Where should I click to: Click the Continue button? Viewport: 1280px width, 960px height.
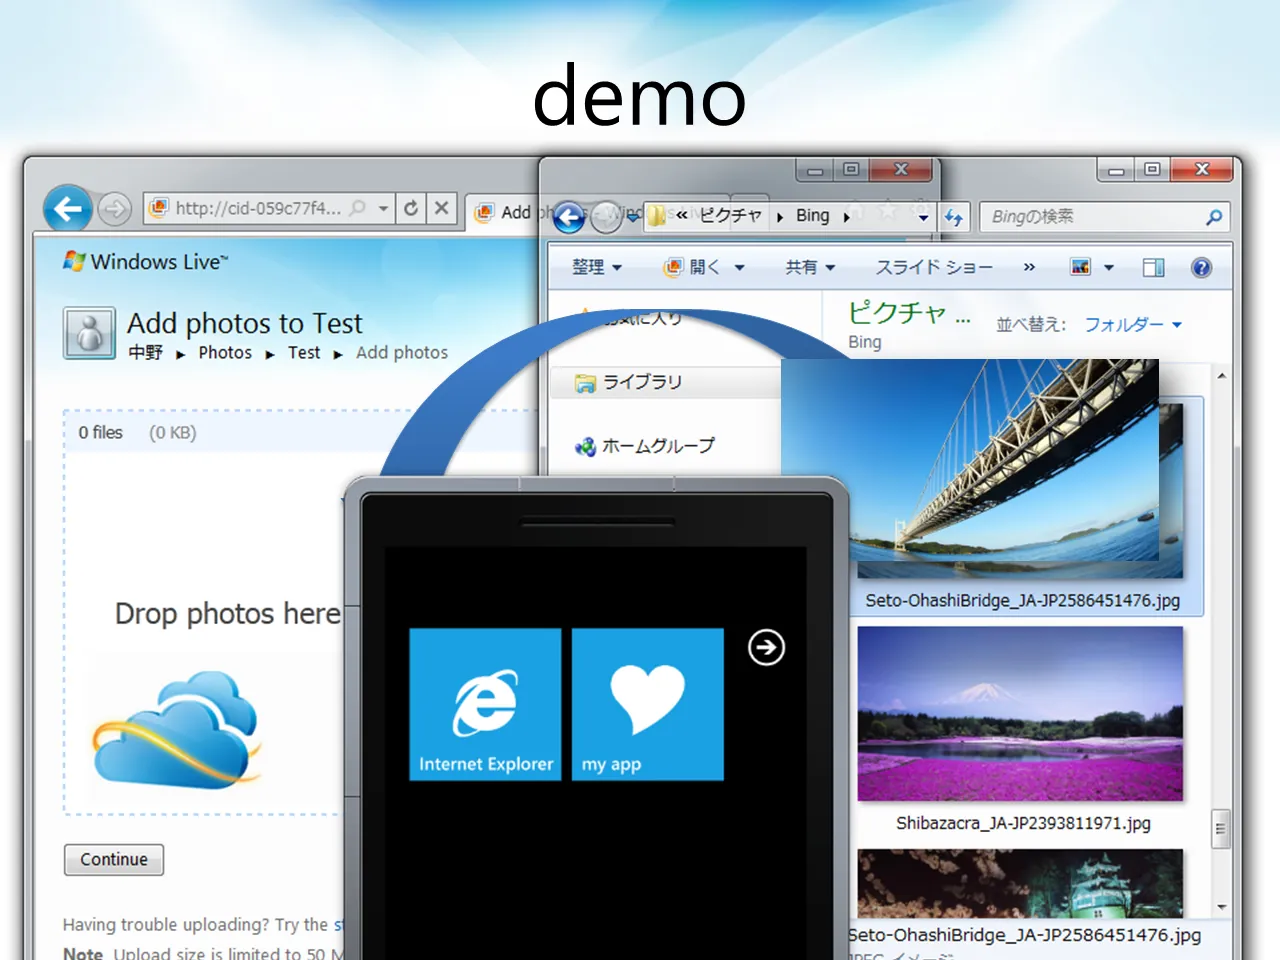point(114,860)
